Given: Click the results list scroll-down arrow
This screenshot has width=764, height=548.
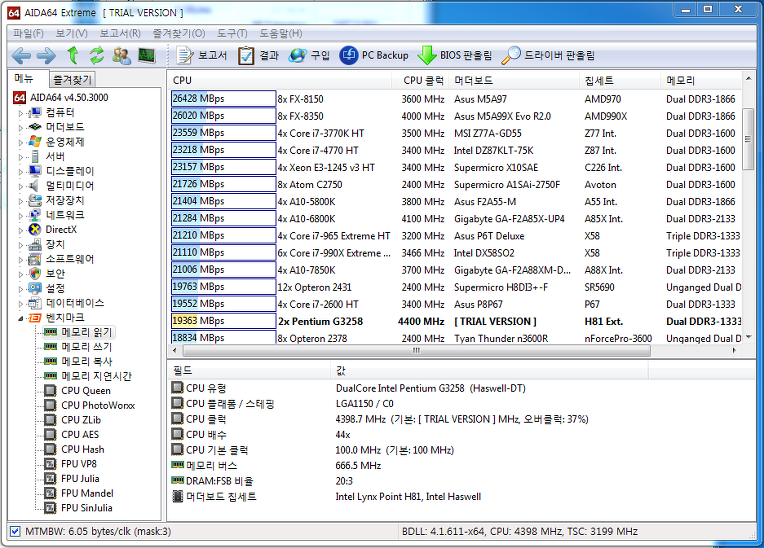Looking at the screenshot, I should (x=748, y=337).
